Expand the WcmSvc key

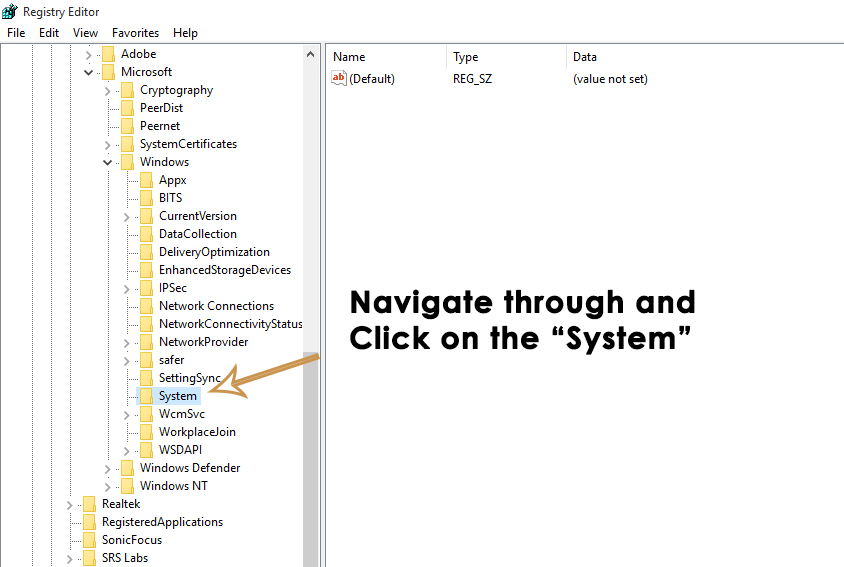[x=126, y=415]
